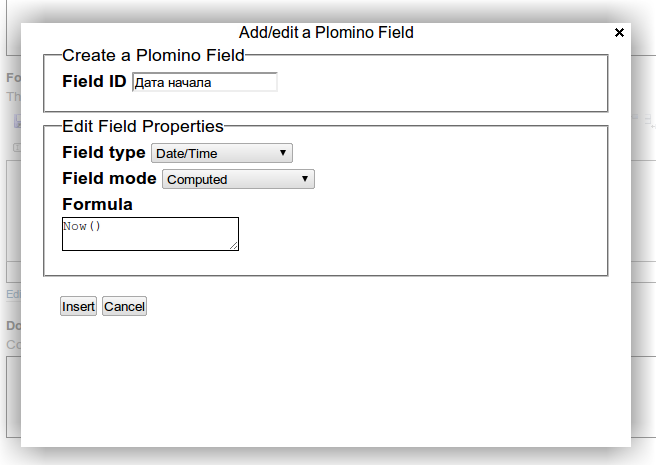Click the Field mode label
Screen dimensions: 656x465
pyautogui.click(x=109, y=178)
